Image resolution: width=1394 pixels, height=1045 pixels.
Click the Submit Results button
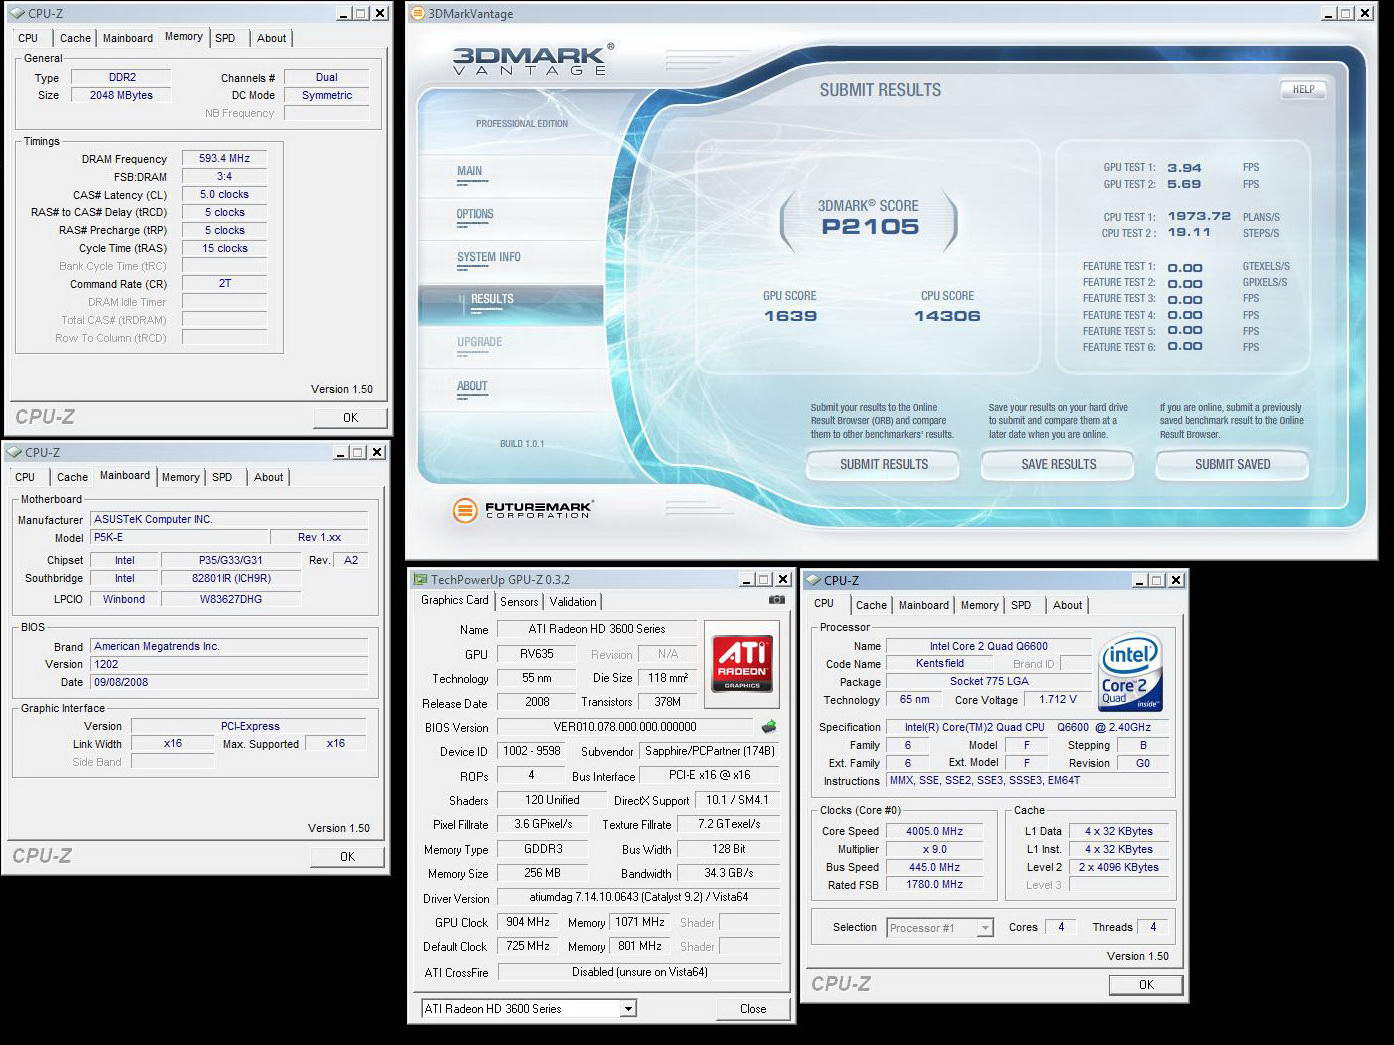pyautogui.click(x=884, y=464)
